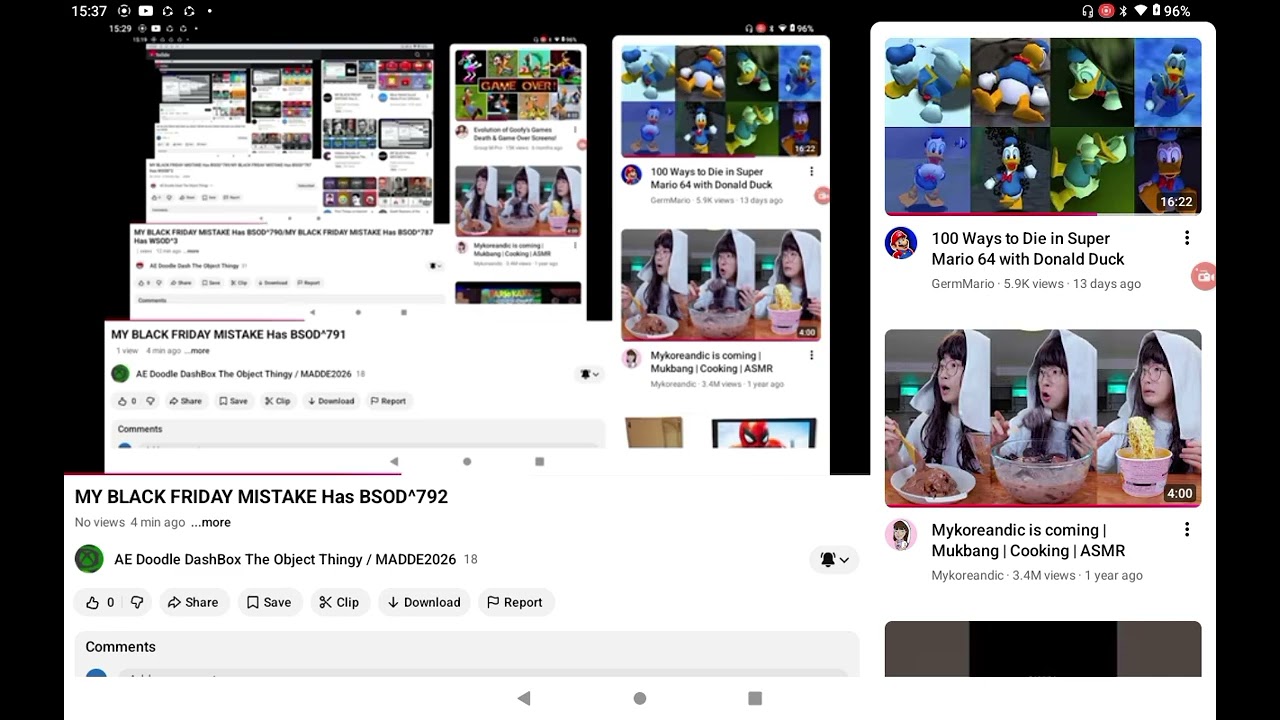
Task: Tap the Android back navigation button
Action: (x=523, y=698)
